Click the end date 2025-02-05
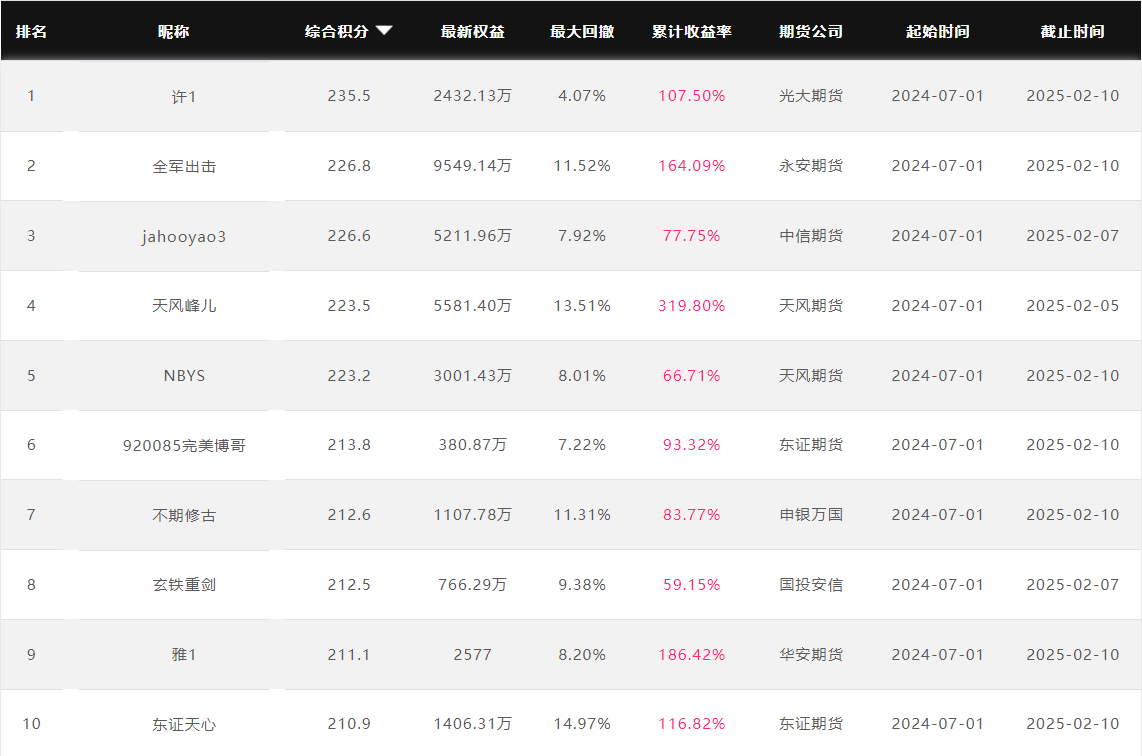This screenshot has width=1142, height=756. click(x=1073, y=306)
